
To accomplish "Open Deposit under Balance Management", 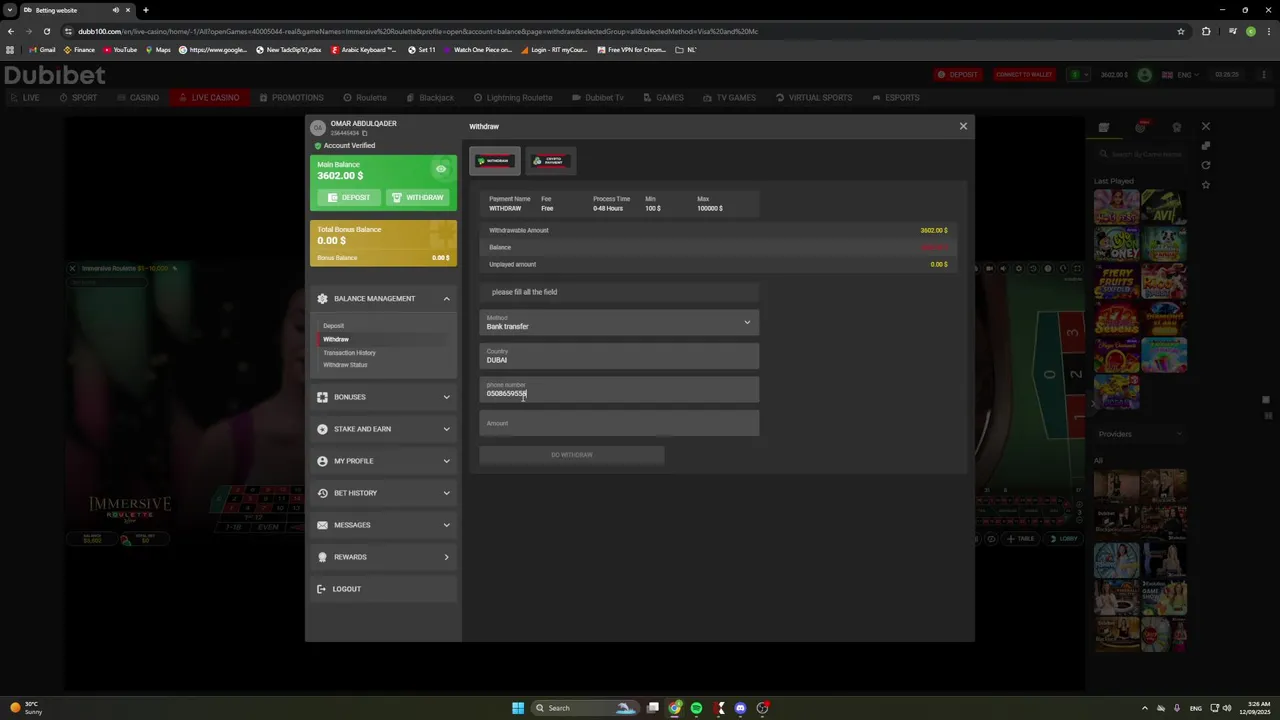I will click(334, 326).
